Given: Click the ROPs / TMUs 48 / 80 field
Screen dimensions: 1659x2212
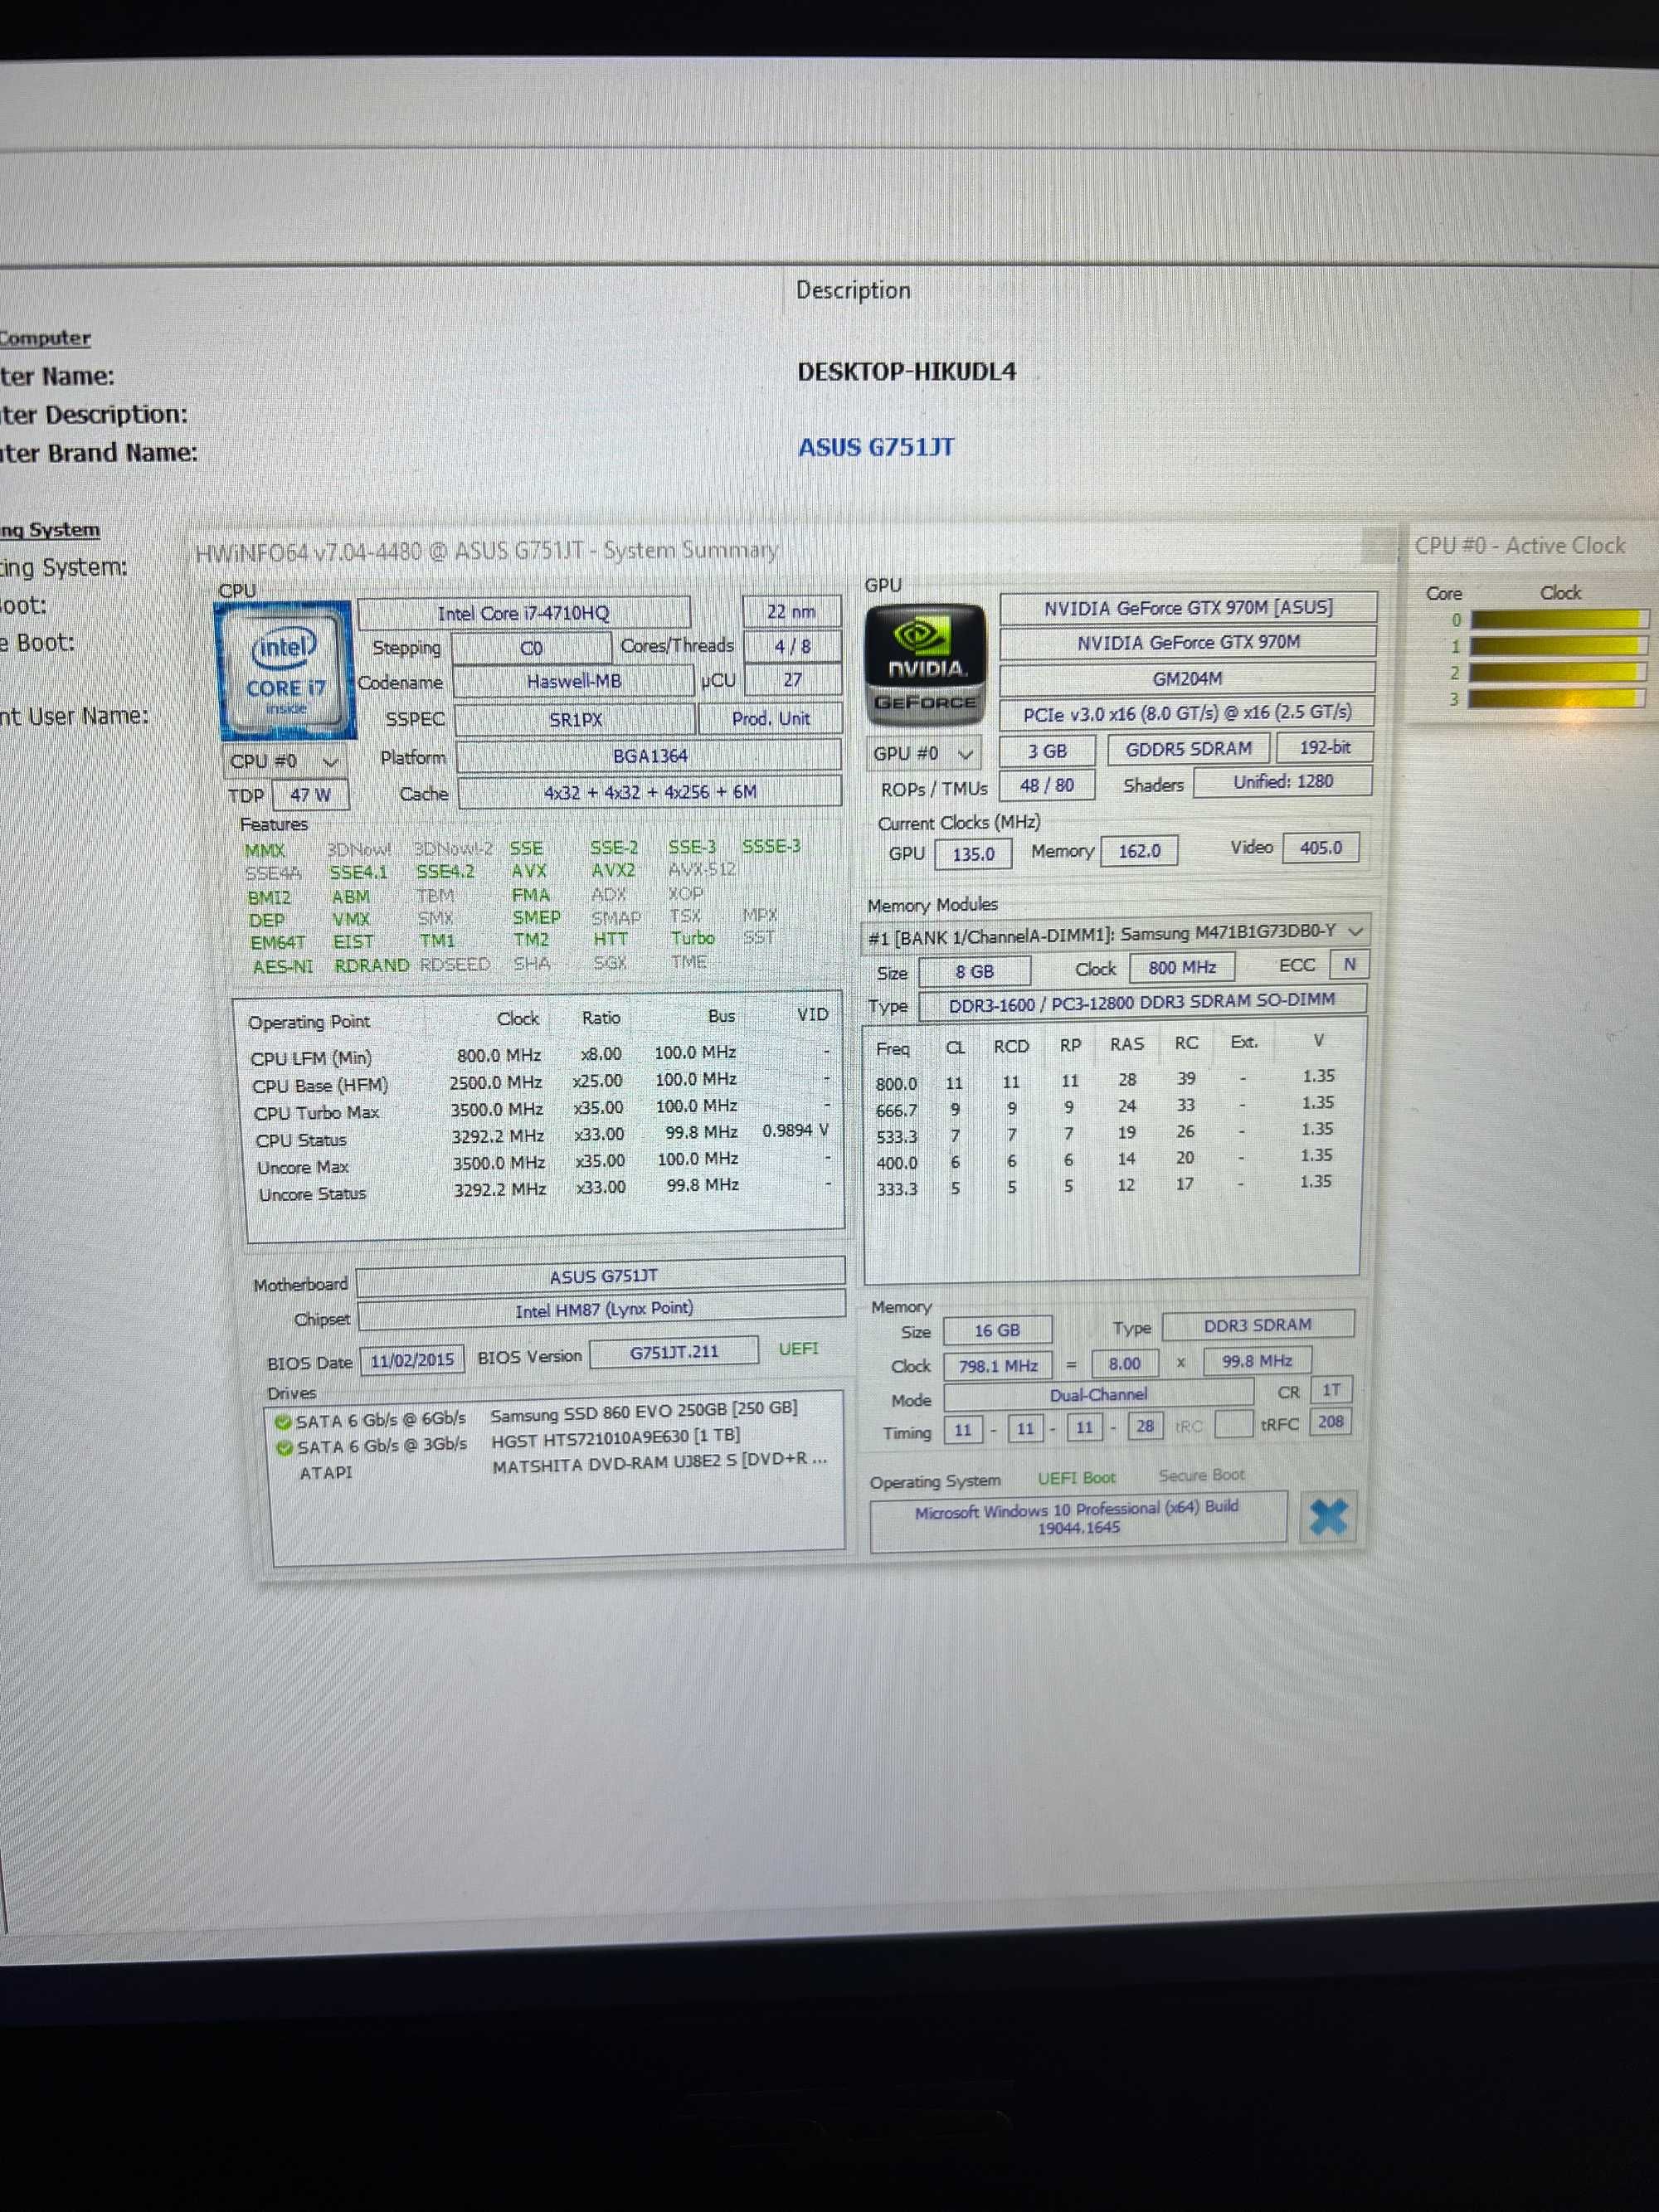Looking at the screenshot, I should 1047,785.
